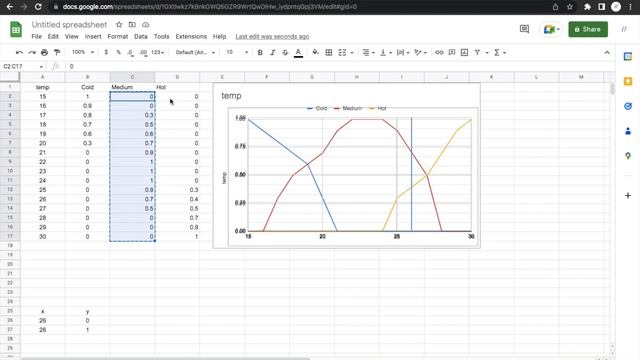
Task: Format as percent icon
Action: 118,52
